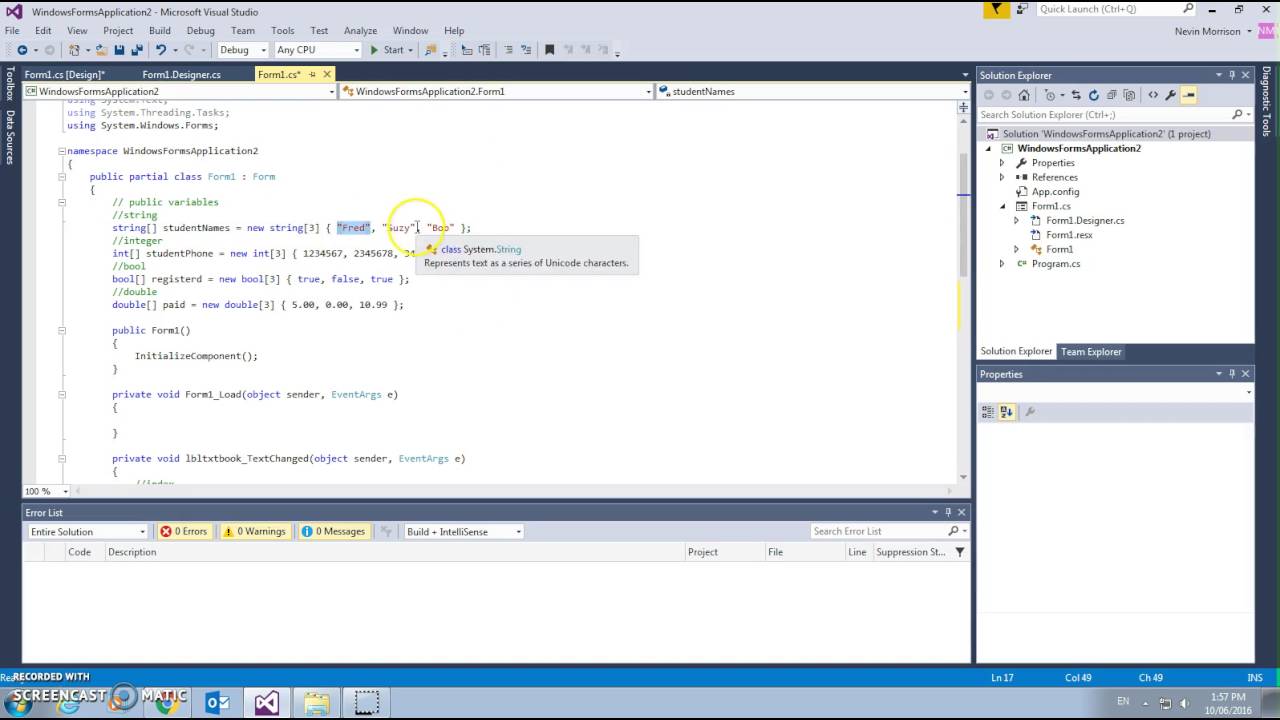The height and width of the screenshot is (720, 1280).
Task: Switch to the Team Explorer tab
Action: pos(1091,352)
